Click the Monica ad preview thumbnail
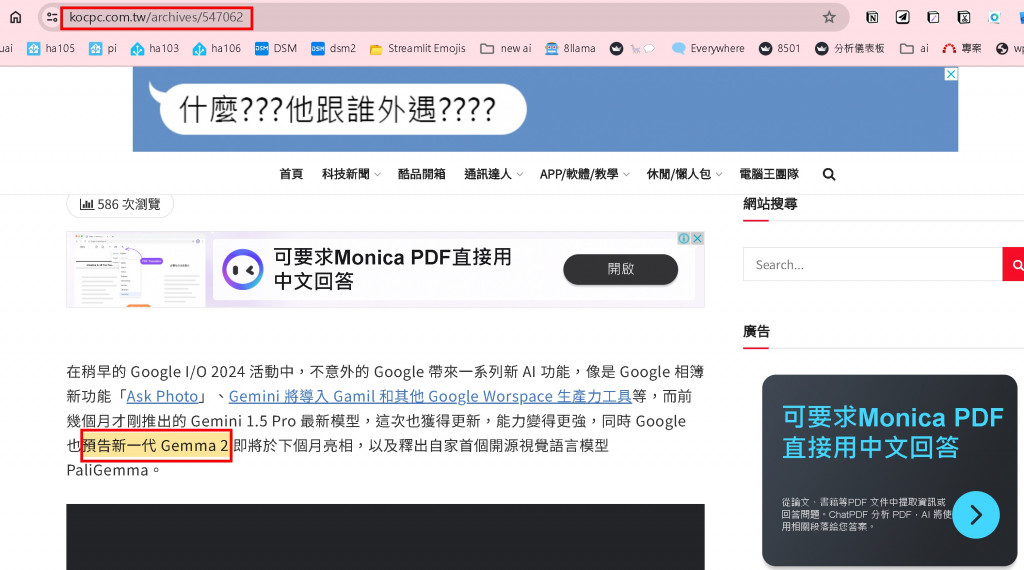The height and width of the screenshot is (570, 1024). [x=136, y=269]
